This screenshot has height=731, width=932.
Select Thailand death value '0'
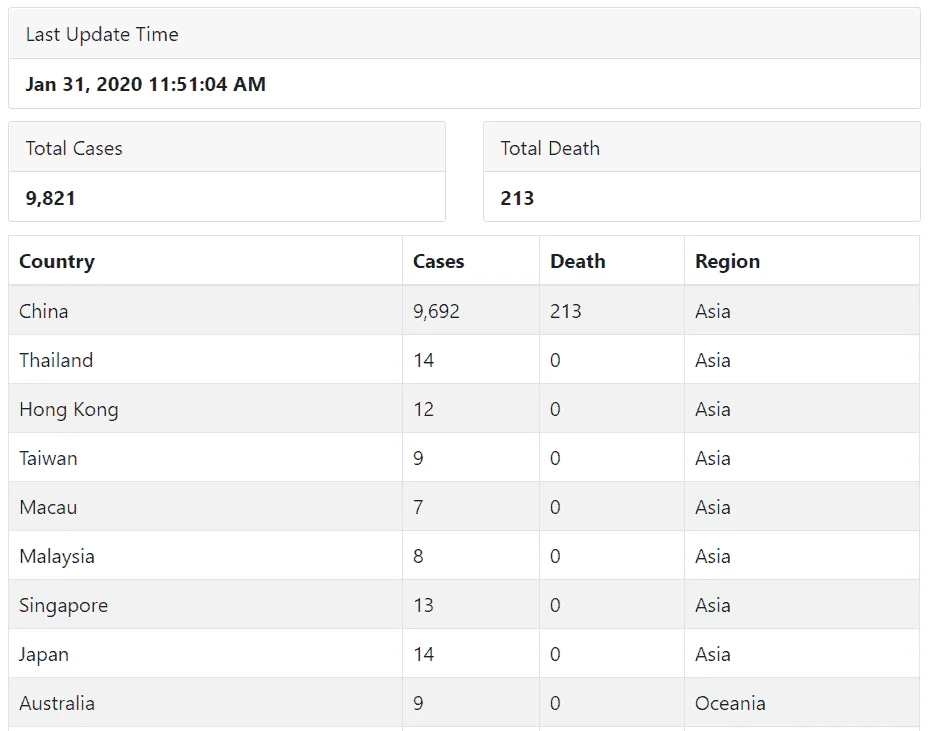555,360
